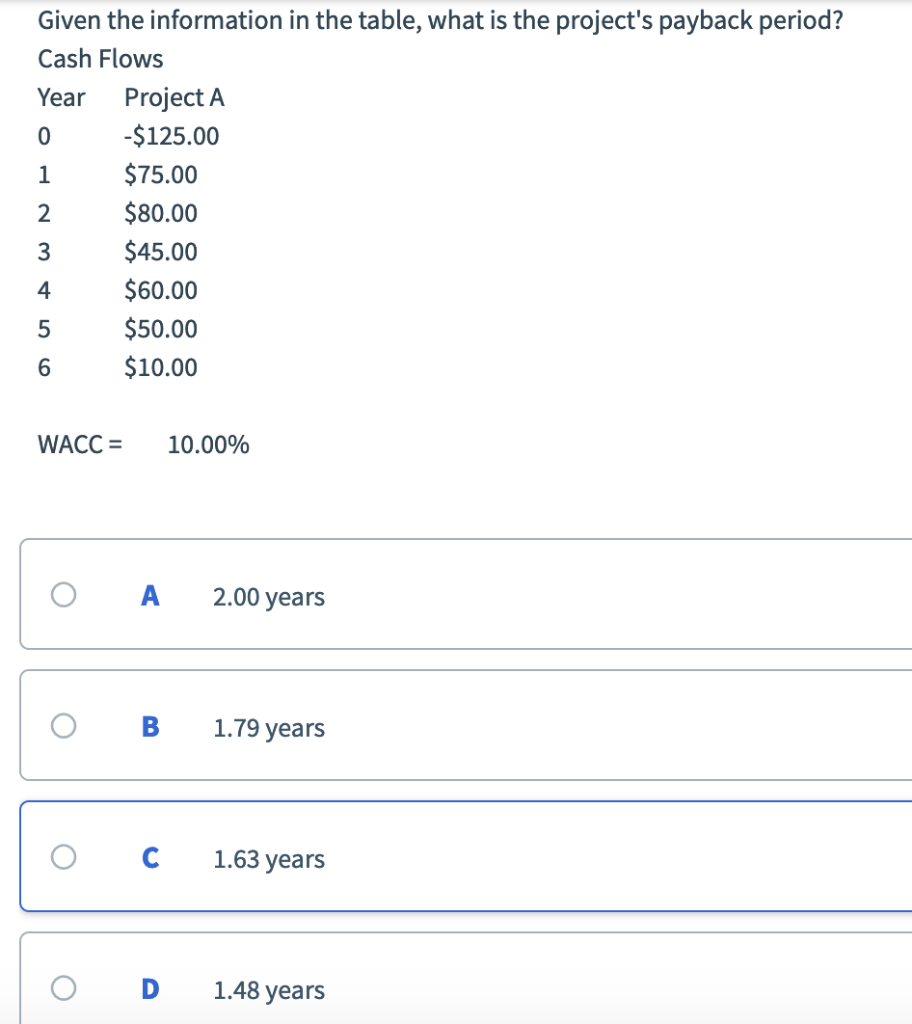
Task: Select the radio button for answer B
Action: pyautogui.click(x=64, y=726)
